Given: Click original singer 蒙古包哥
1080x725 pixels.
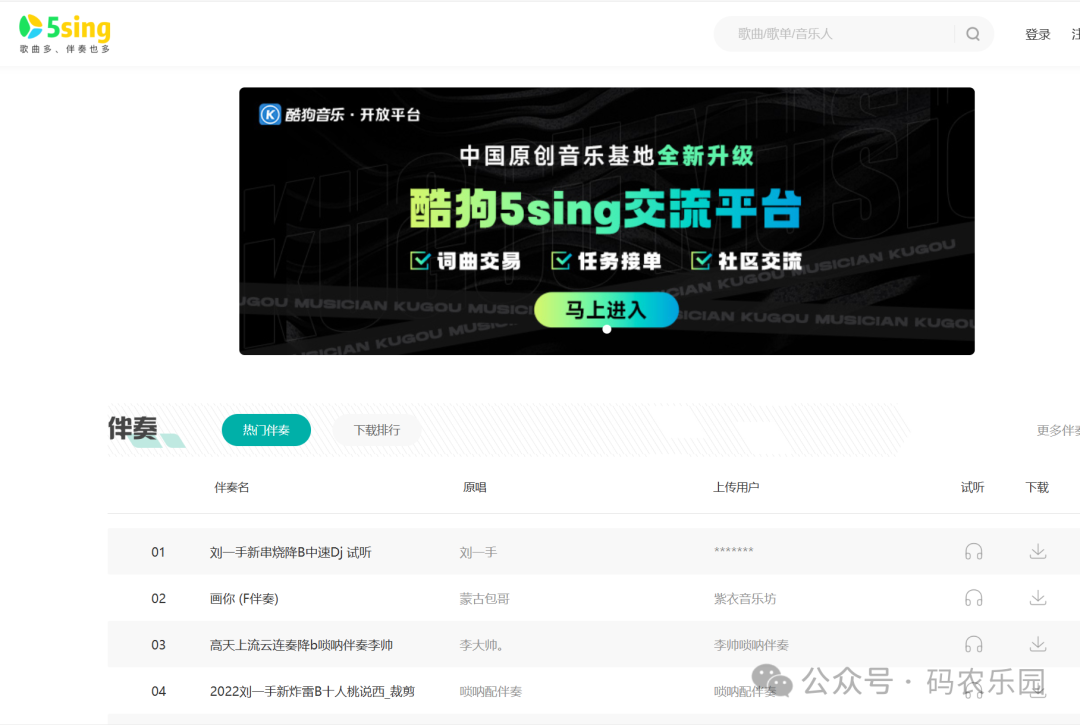Looking at the screenshot, I should click(484, 598).
